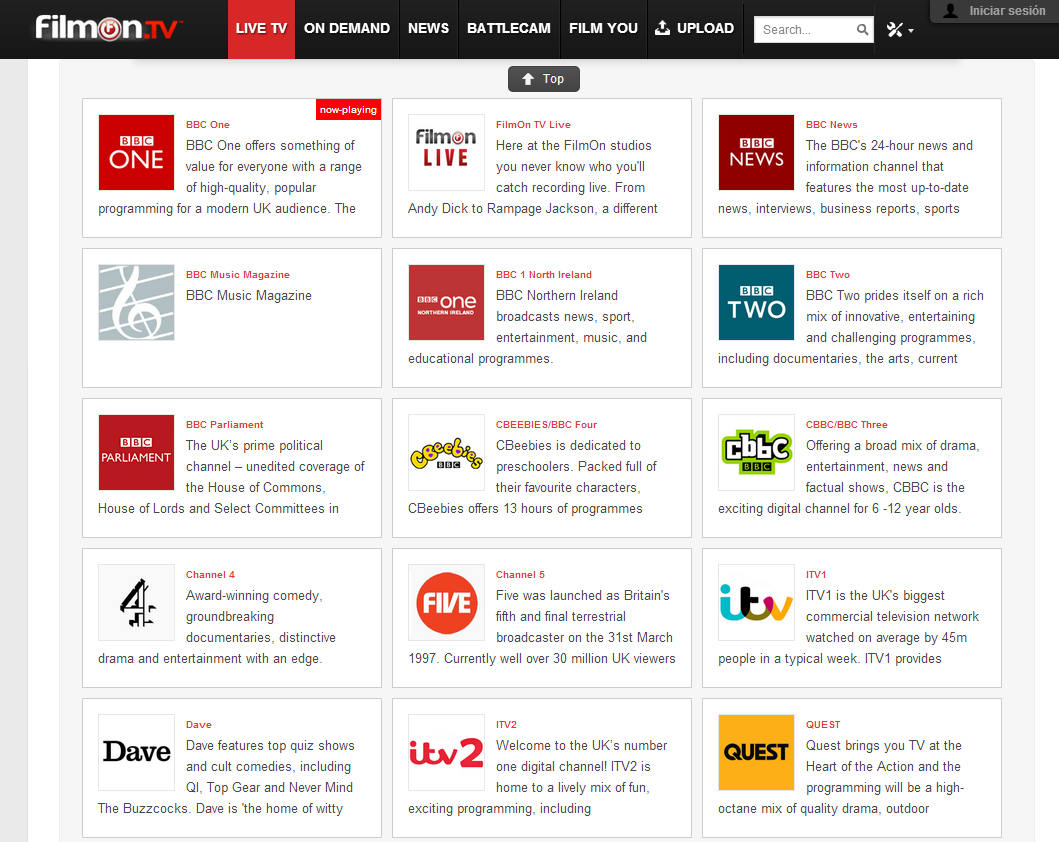Screen dimensions: 1059x842
Task: Click the BBC Two description text
Action: coord(851,327)
